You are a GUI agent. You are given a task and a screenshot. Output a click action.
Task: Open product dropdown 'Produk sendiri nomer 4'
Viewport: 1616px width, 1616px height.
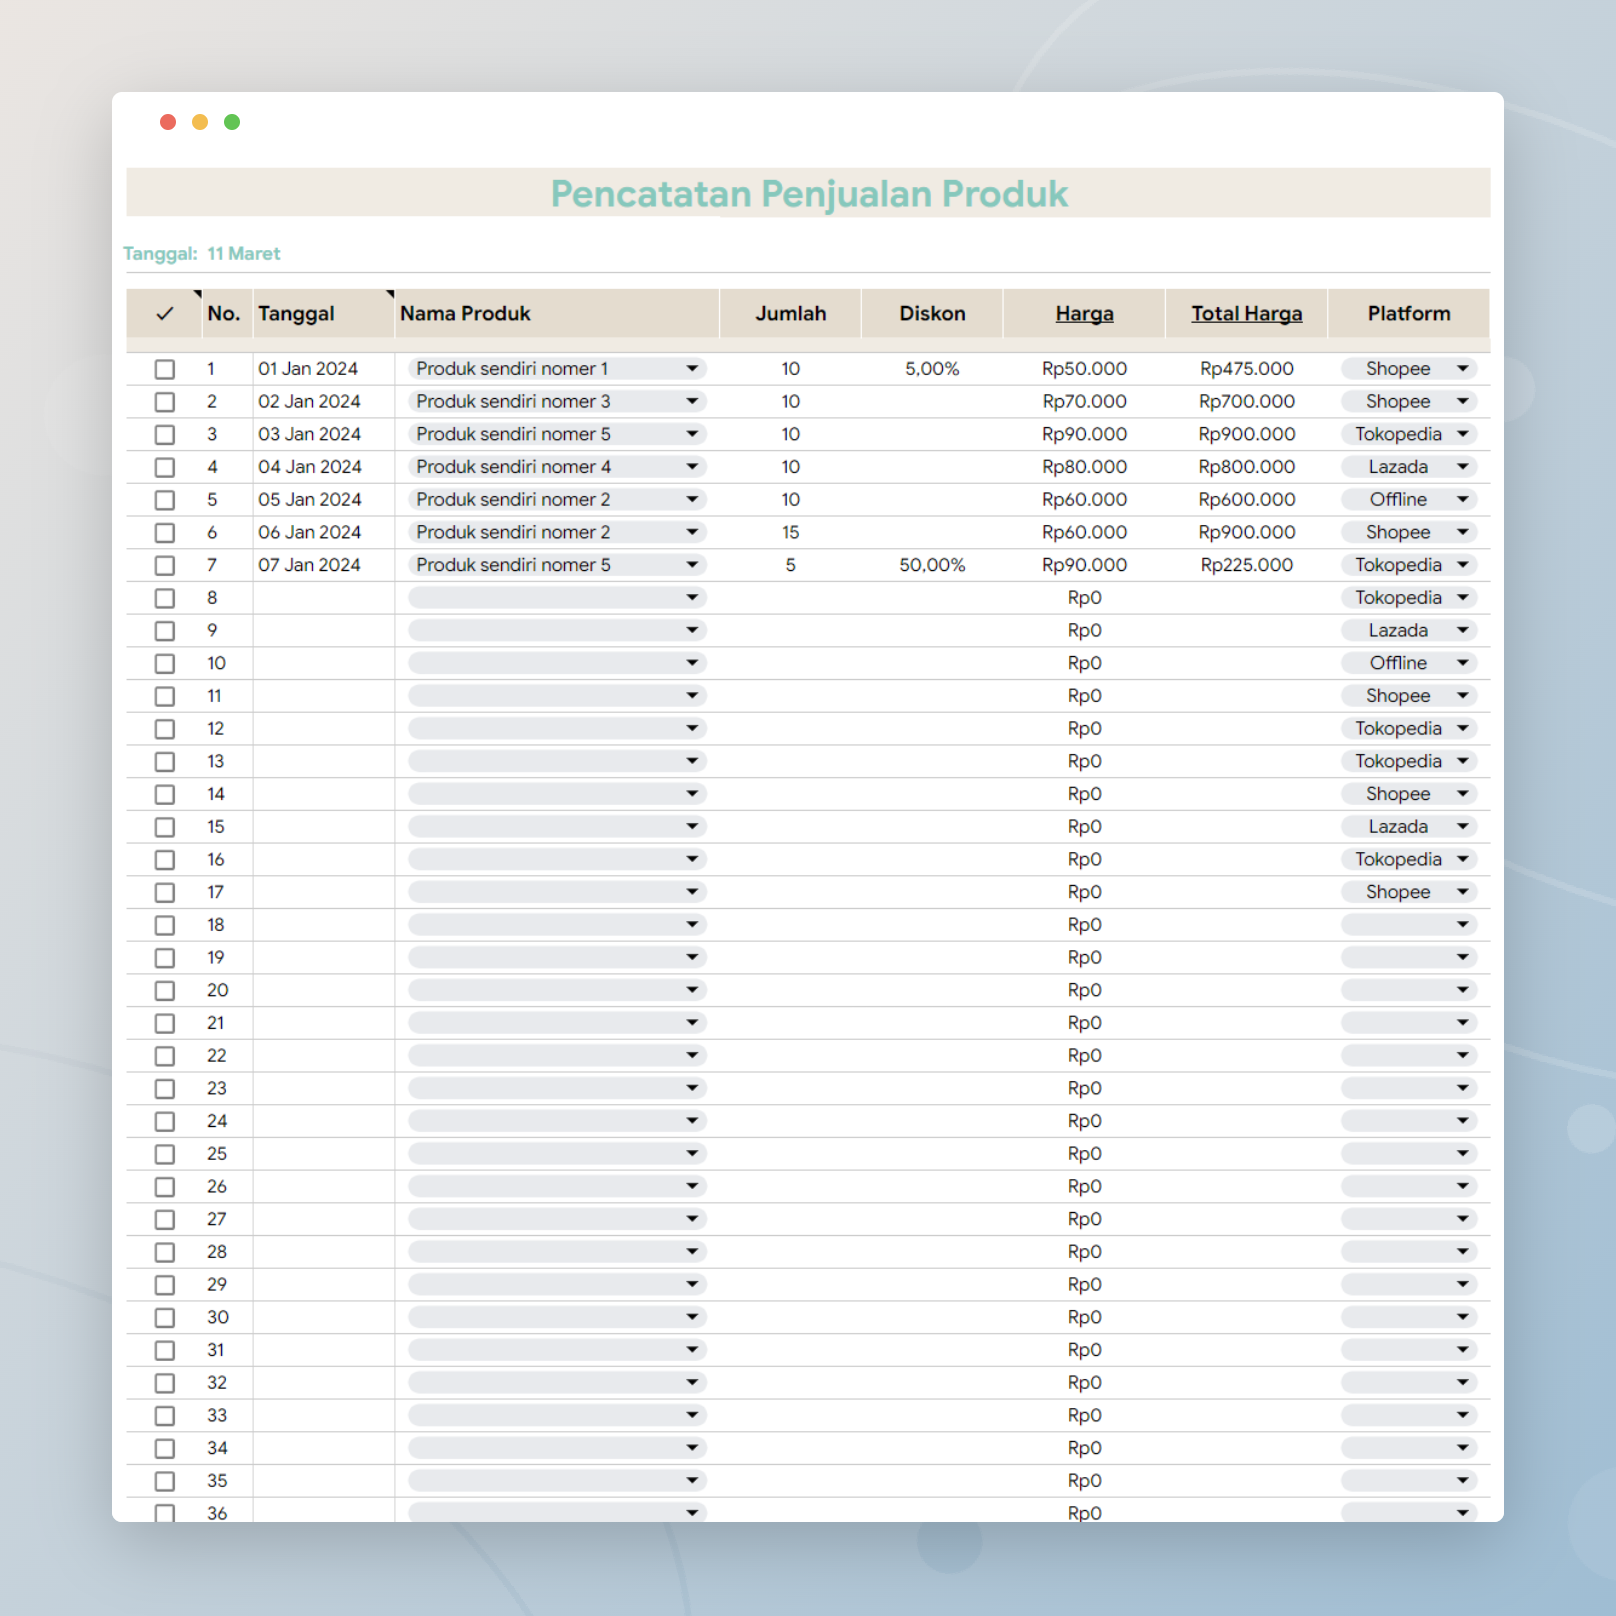(557, 467)
